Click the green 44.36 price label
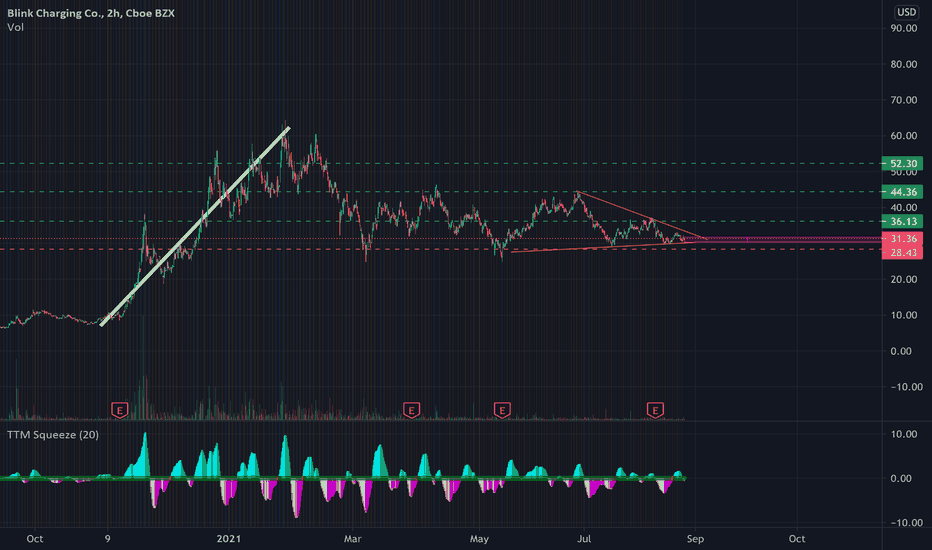 (902, 192)
